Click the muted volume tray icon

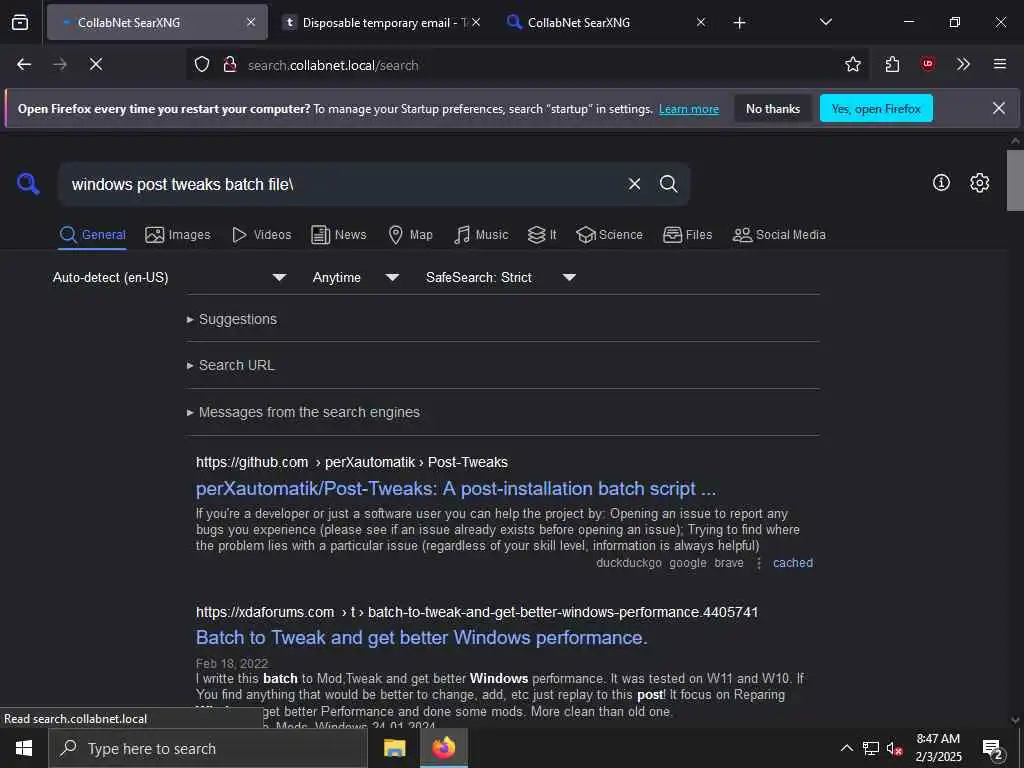coord(893,748)
